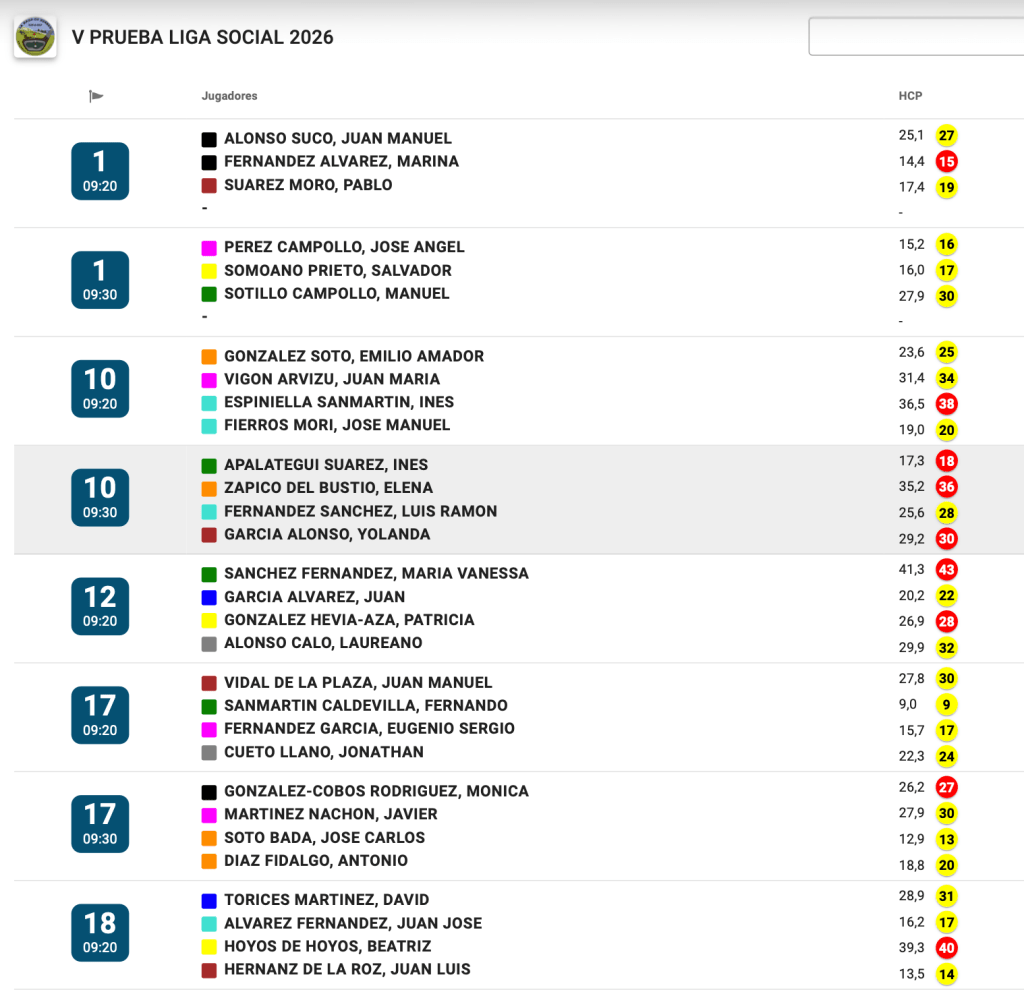Click the Jugadores column header
Viewport: 1024px width, 994px height.
click(x=229, y=96)
